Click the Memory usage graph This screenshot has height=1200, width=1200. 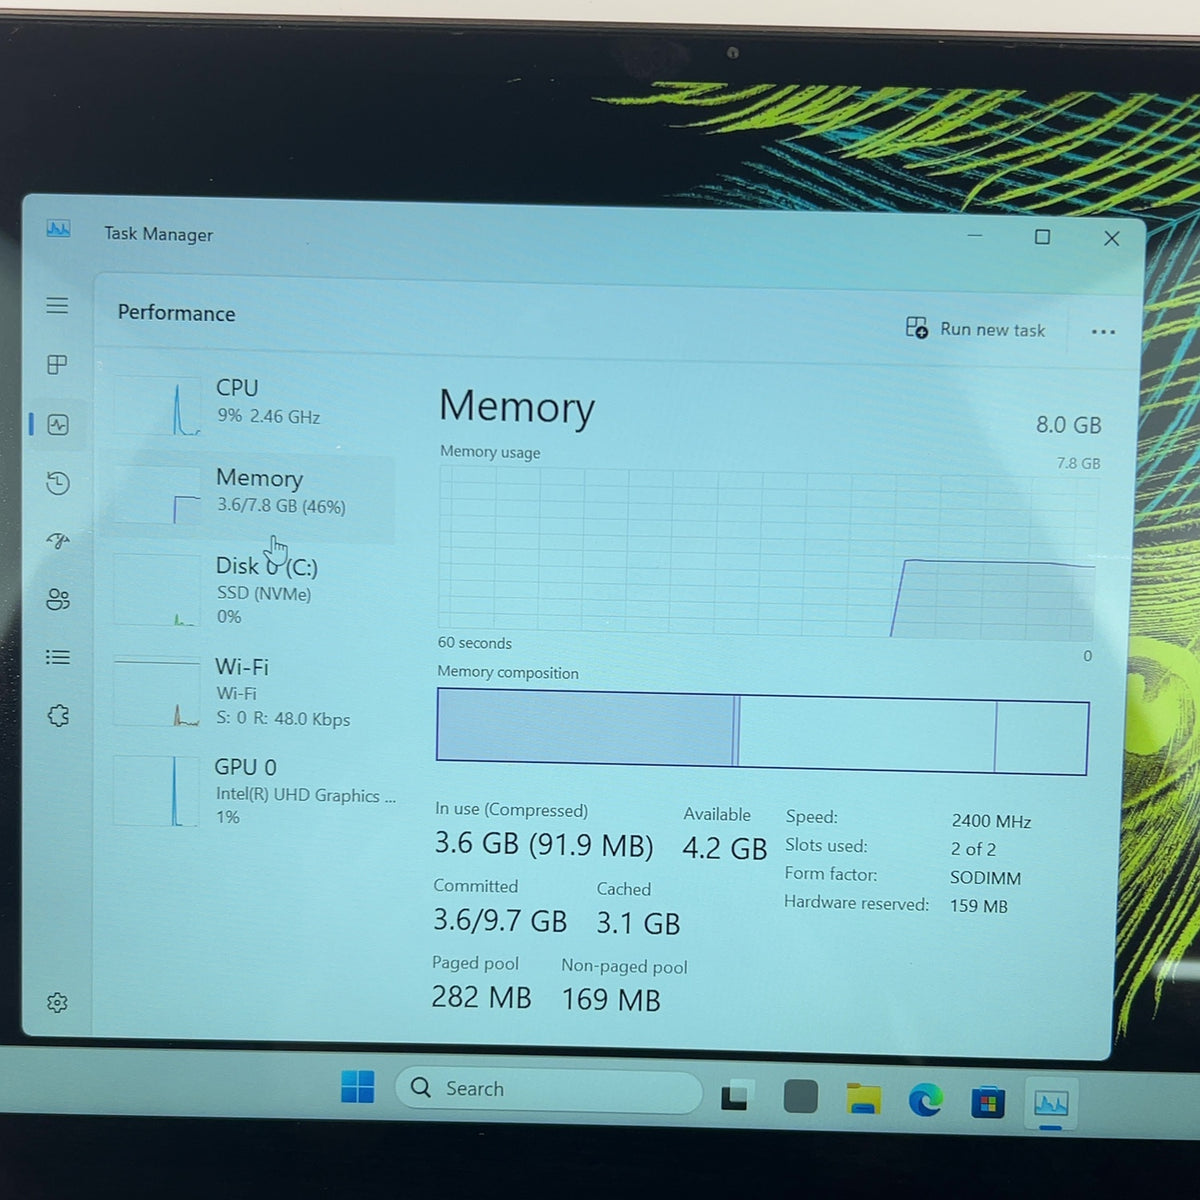tap(767, 553)
